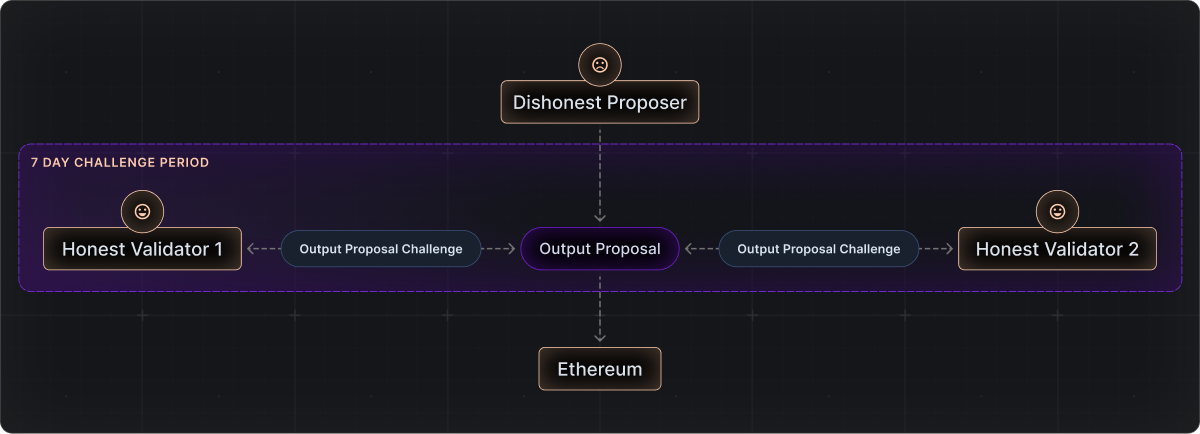Click the smiley icon above Honest Validator 2
This screenshot has width=1200, height=434.
(1057, 212)
